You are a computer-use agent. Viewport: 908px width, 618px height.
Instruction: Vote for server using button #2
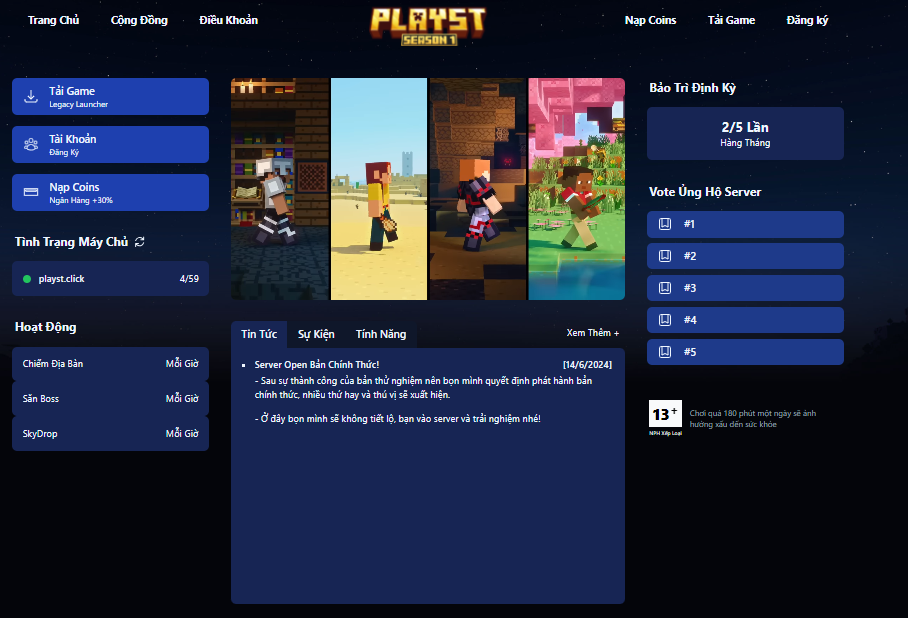[745, 256]
